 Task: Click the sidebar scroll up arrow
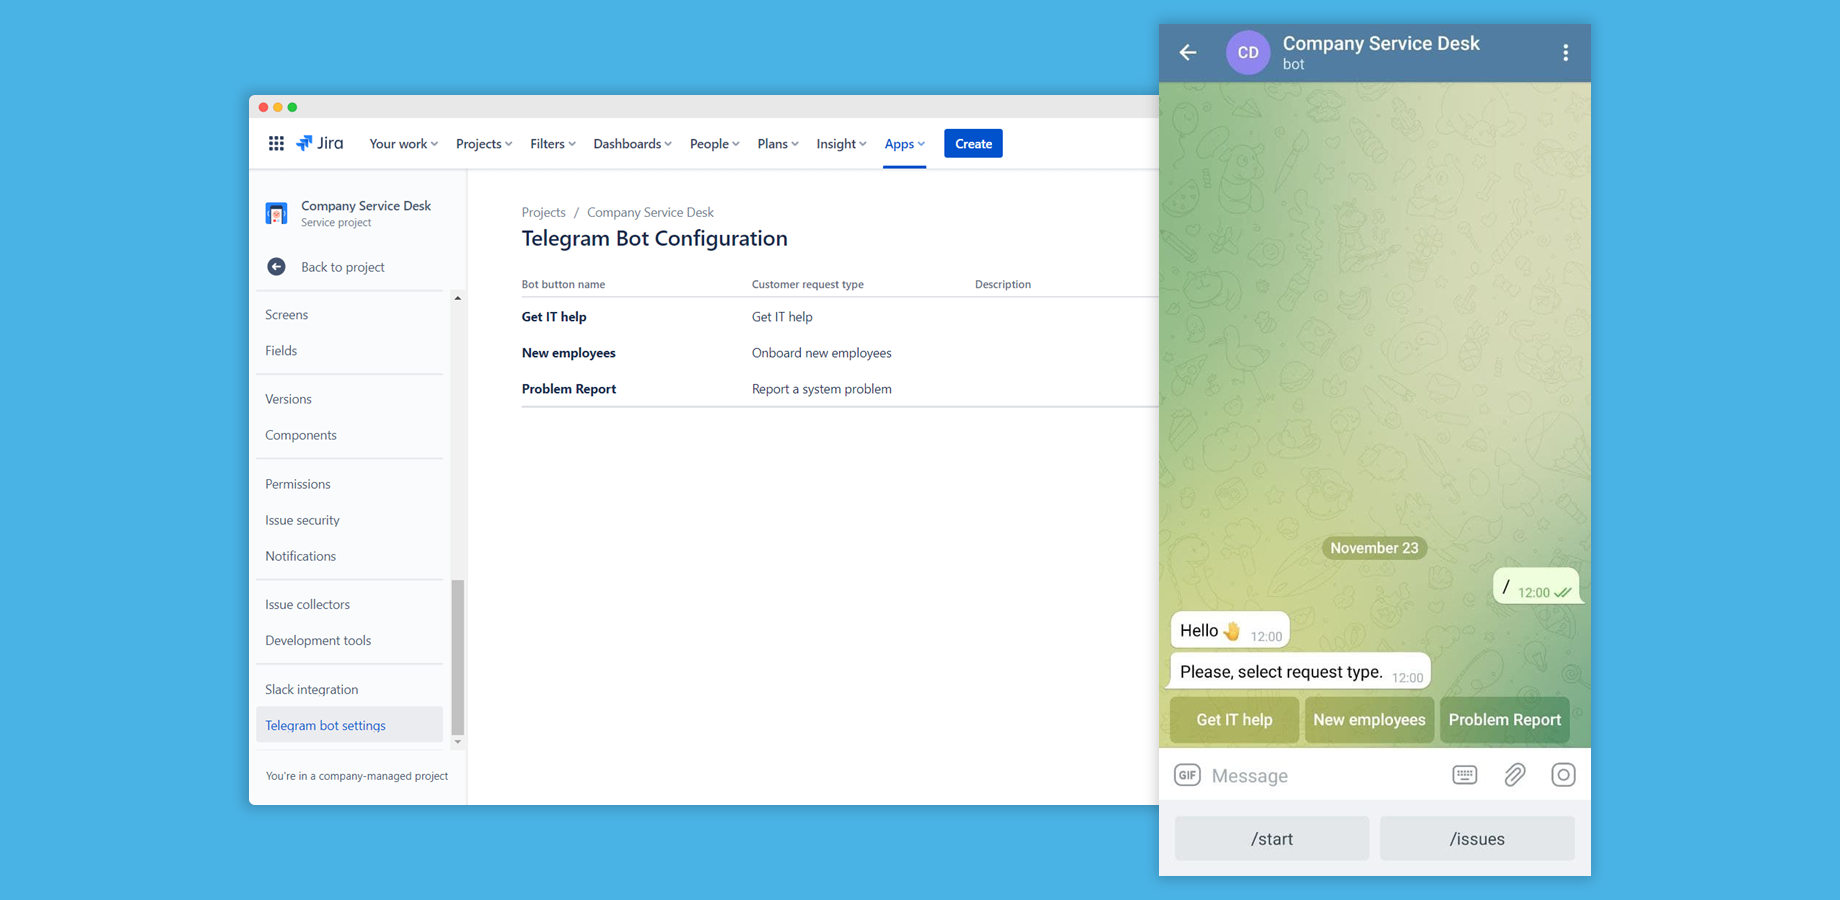coord(458,298)
